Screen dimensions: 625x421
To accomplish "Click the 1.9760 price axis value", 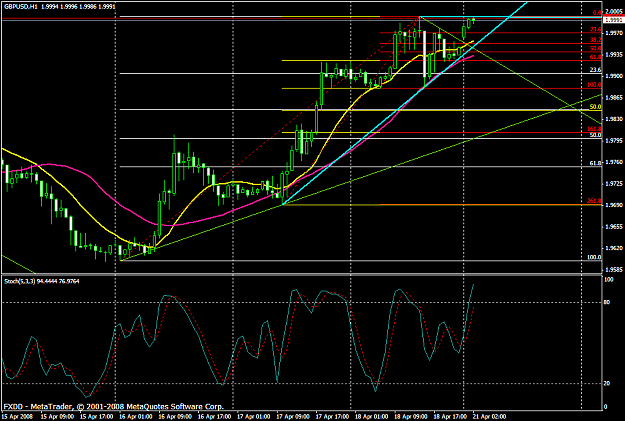I will pyautogui.click(x=614, y=162).
